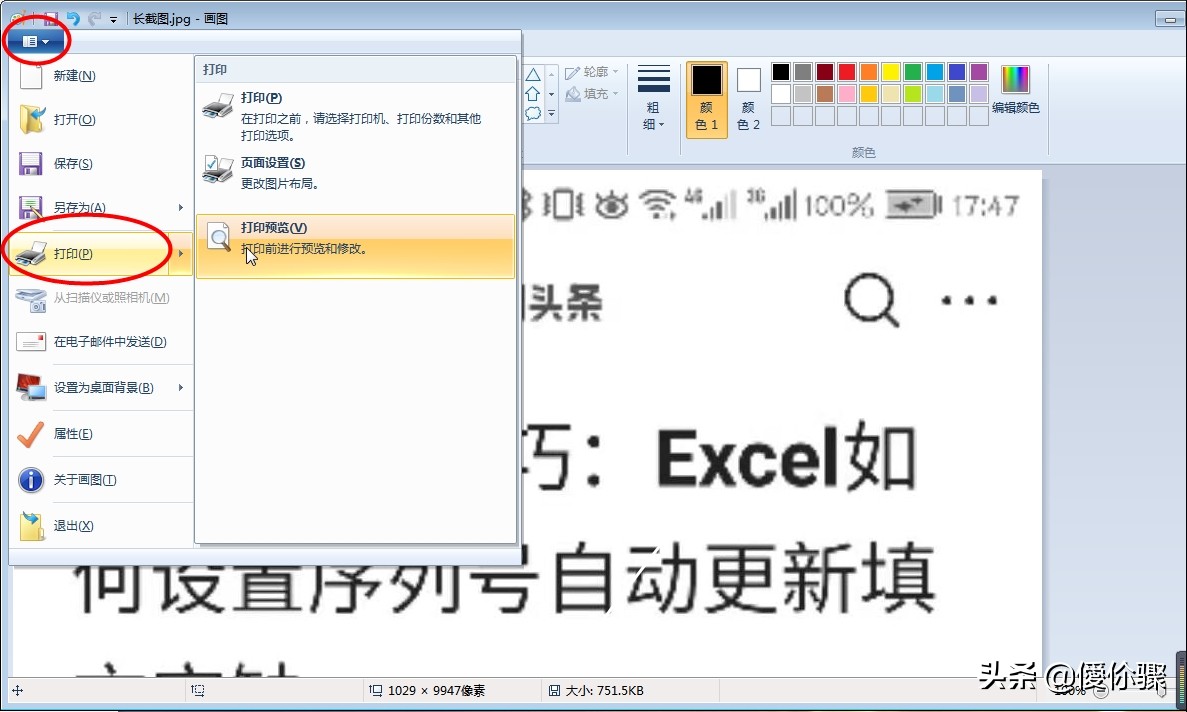
Task: Pick the brown palette swatch
Action: [825, 94]
